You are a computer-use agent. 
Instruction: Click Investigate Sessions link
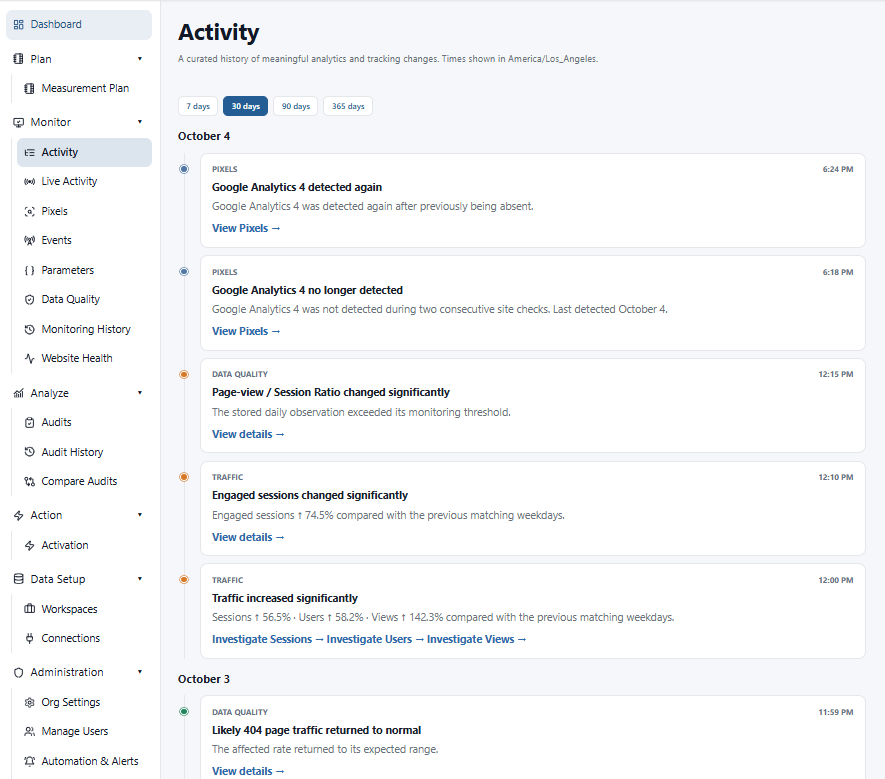click(268, 639)
